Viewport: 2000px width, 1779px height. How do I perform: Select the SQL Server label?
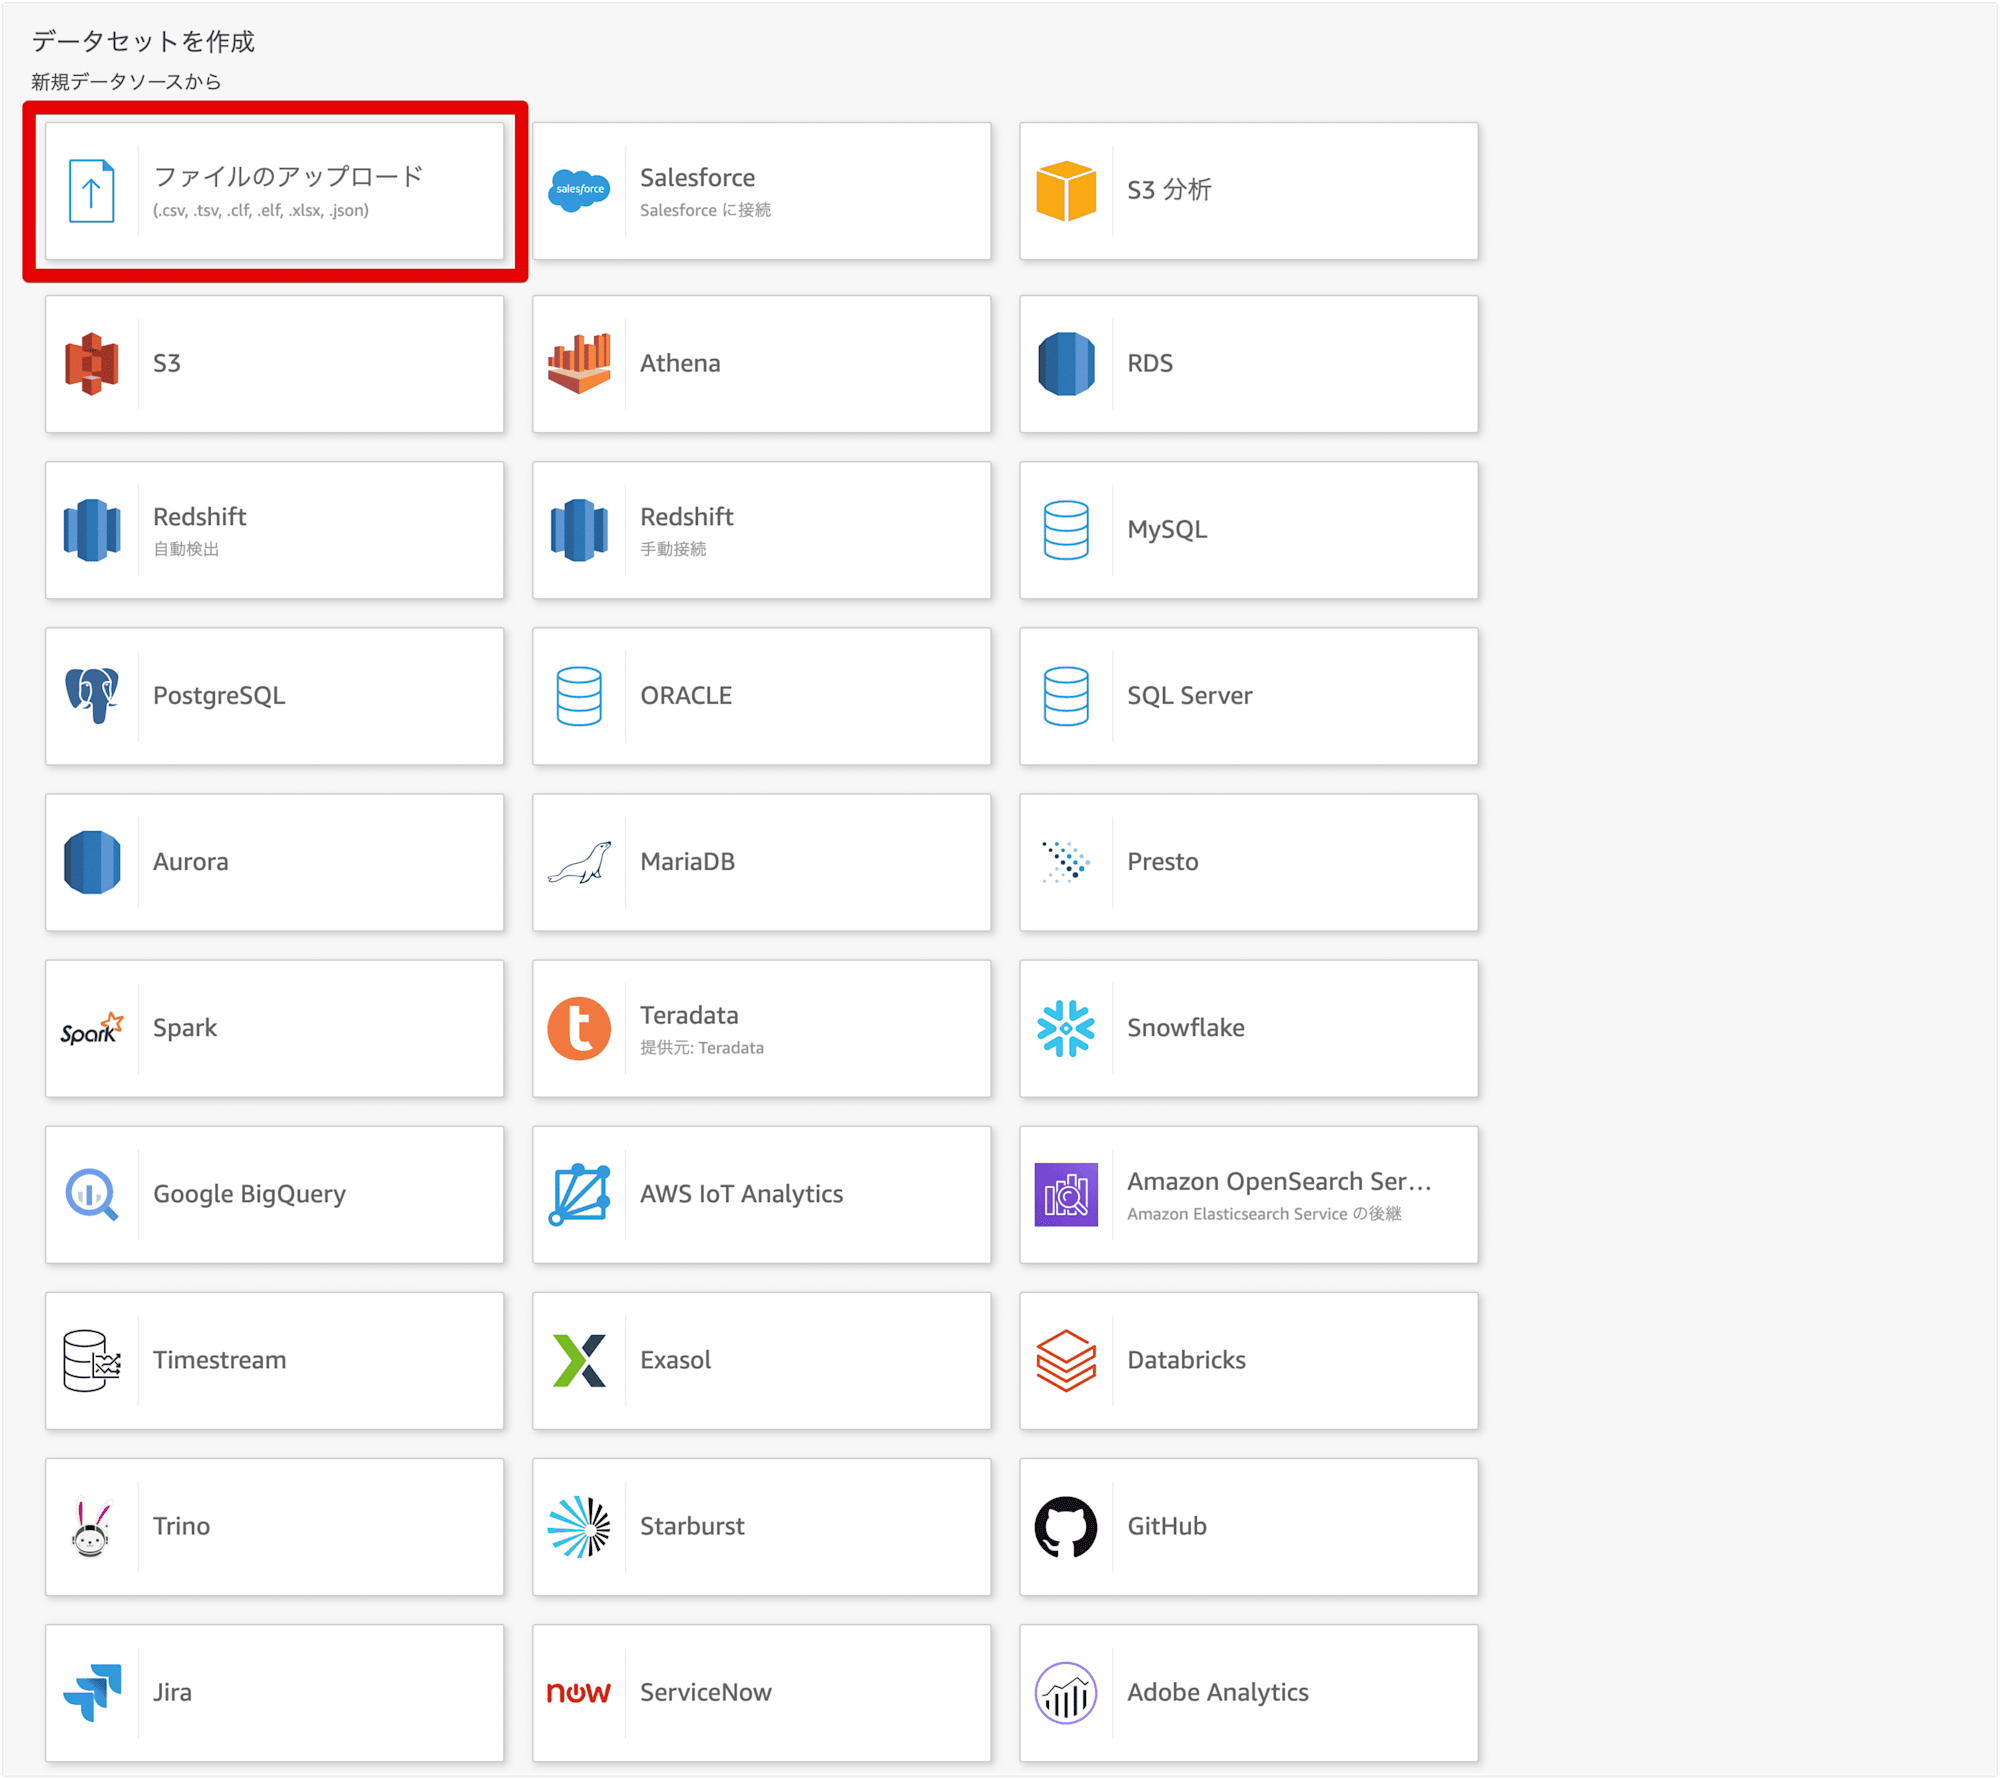1190,696
